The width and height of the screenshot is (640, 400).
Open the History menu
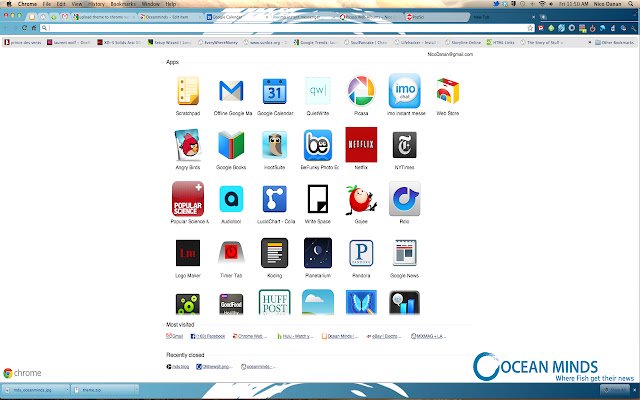(96, 4)
